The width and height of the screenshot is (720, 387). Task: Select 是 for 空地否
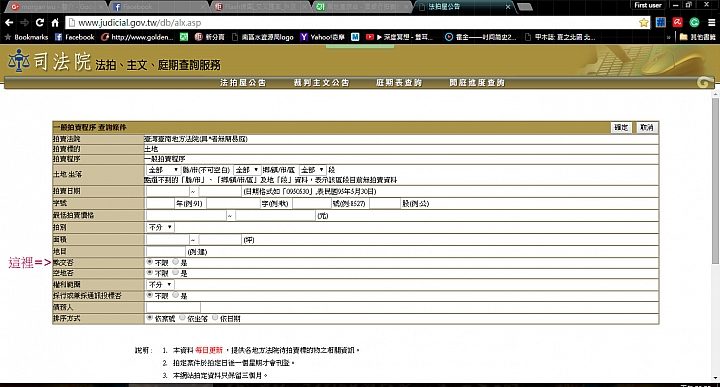[x=175, y=273]
